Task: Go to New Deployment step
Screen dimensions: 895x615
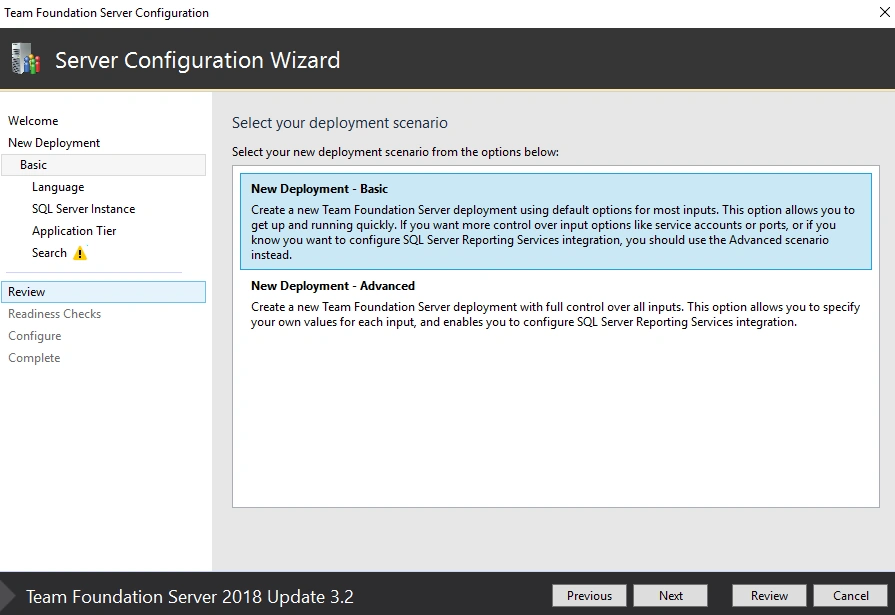Action: 54,143
